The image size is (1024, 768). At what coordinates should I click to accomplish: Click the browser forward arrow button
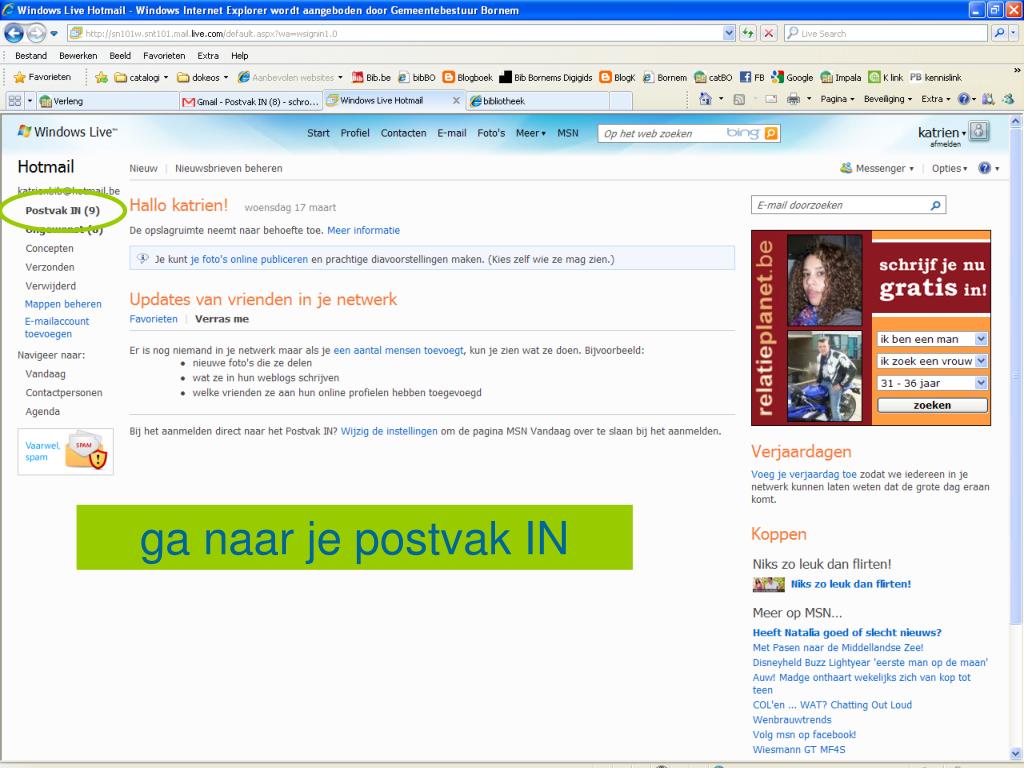tap(36, 33)
